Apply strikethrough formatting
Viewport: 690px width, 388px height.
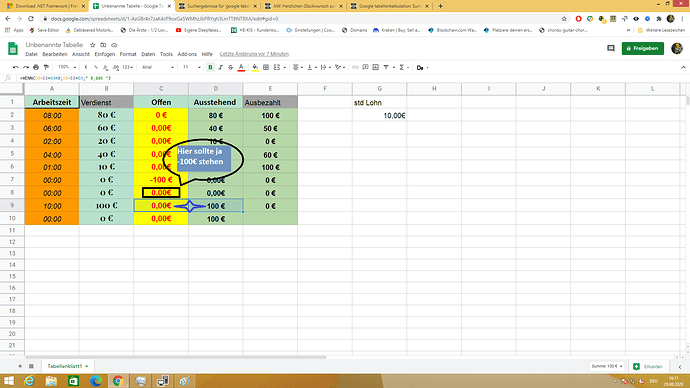click(231, 67)
